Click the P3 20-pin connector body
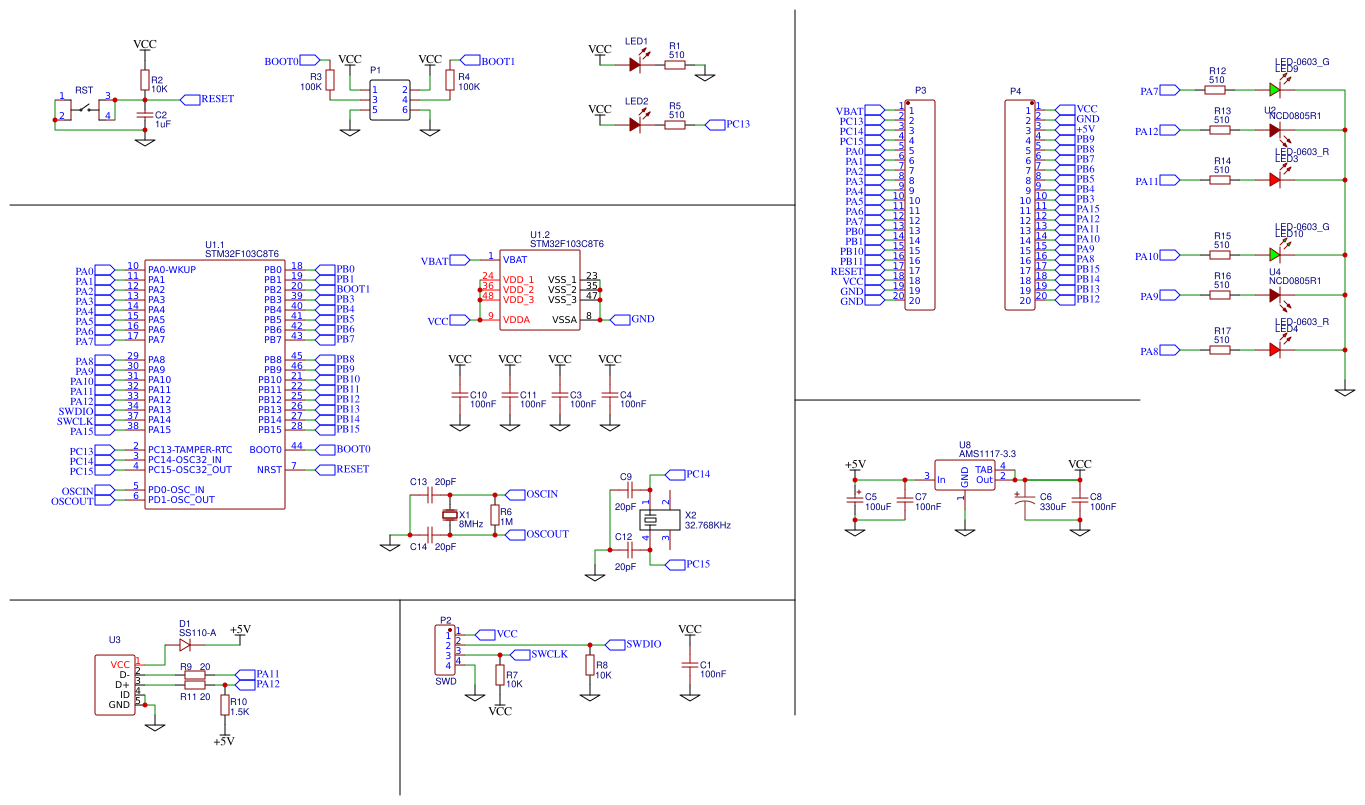 click(920, 205)
